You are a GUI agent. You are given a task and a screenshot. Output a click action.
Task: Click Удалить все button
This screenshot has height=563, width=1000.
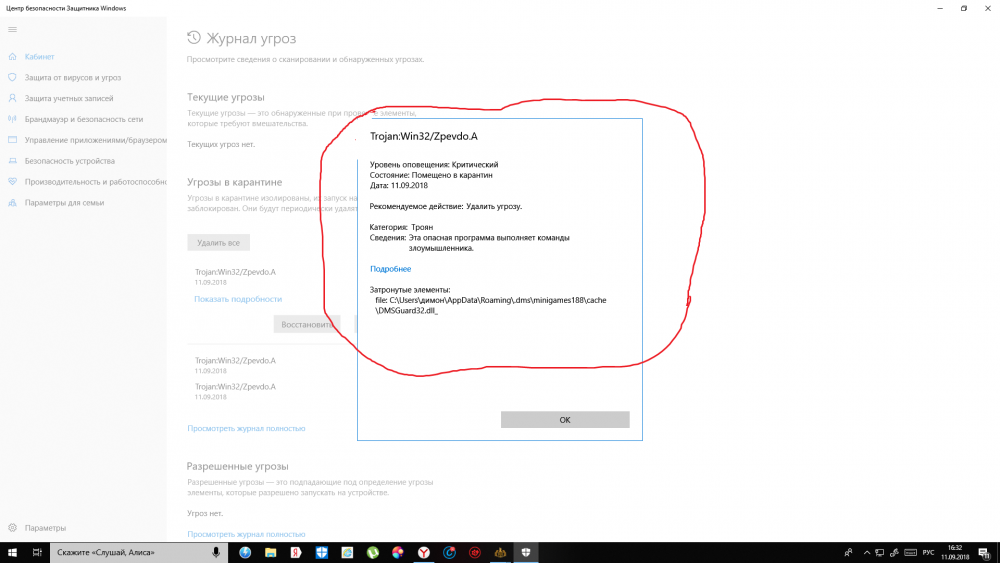tap(218, 243)
